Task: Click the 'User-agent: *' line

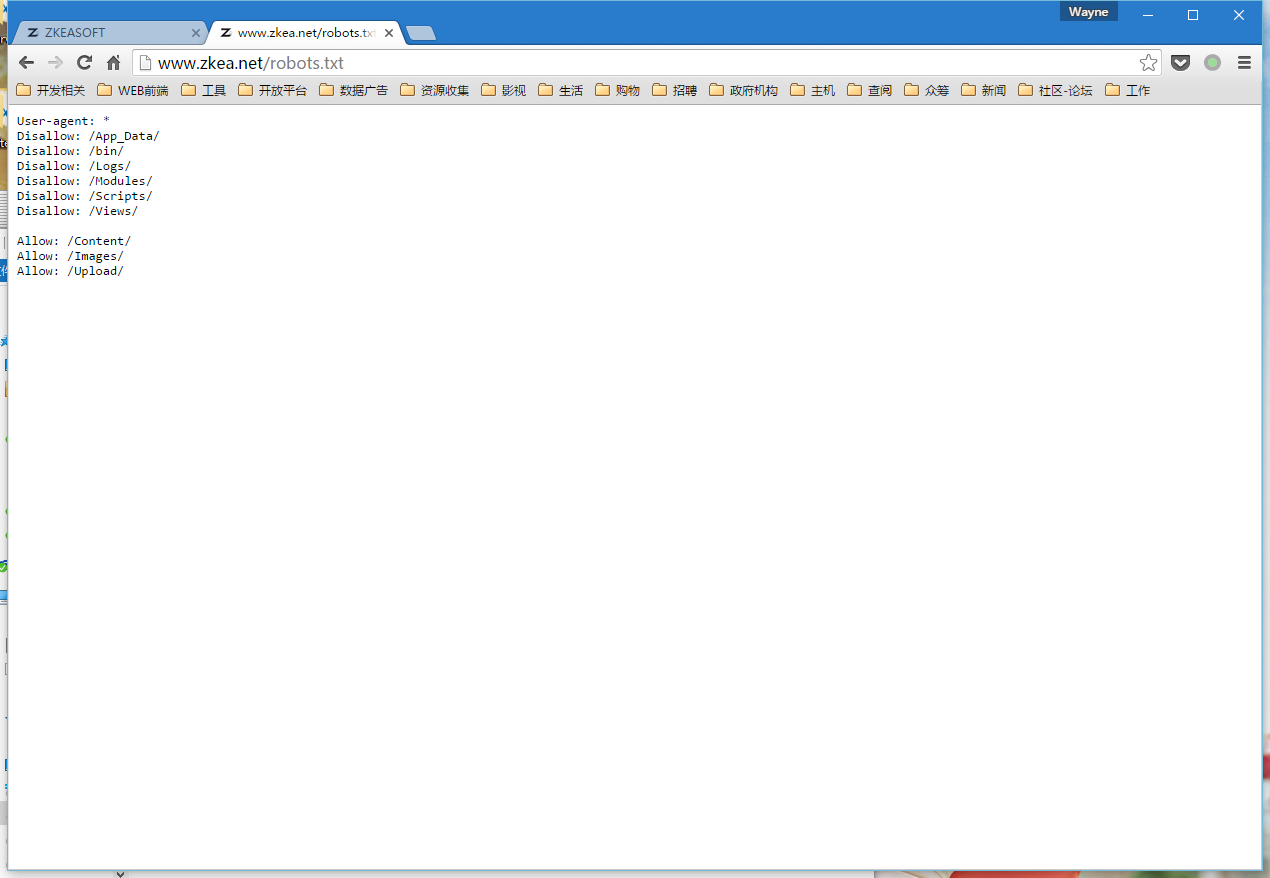Action: click(63, 121)
